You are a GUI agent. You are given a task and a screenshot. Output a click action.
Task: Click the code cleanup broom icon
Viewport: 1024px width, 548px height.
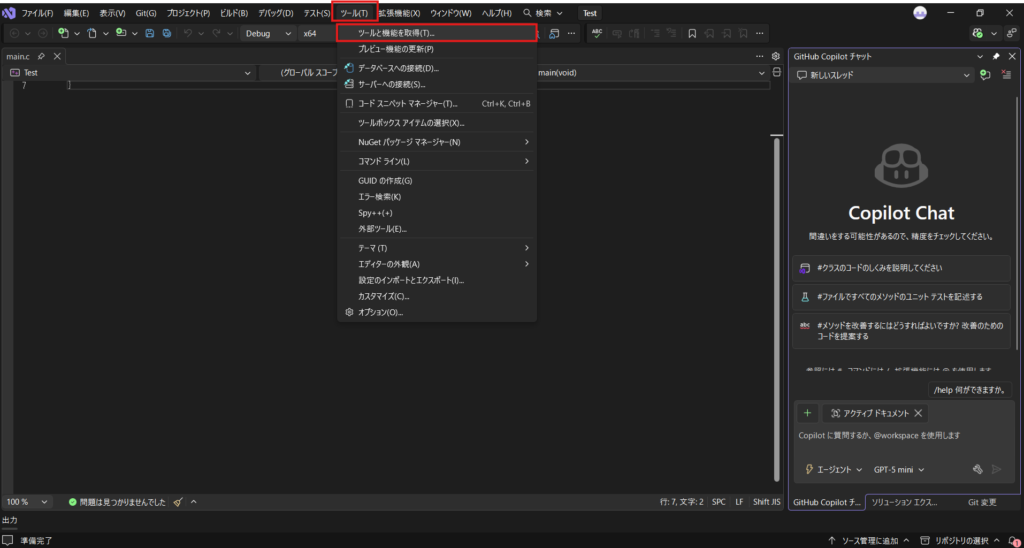178,501
